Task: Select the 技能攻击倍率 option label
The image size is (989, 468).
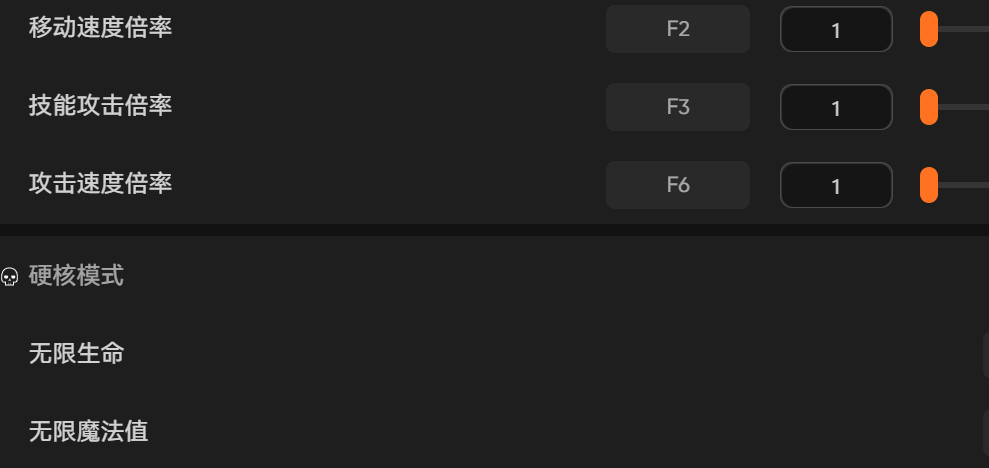Action: tap(100, 106)
